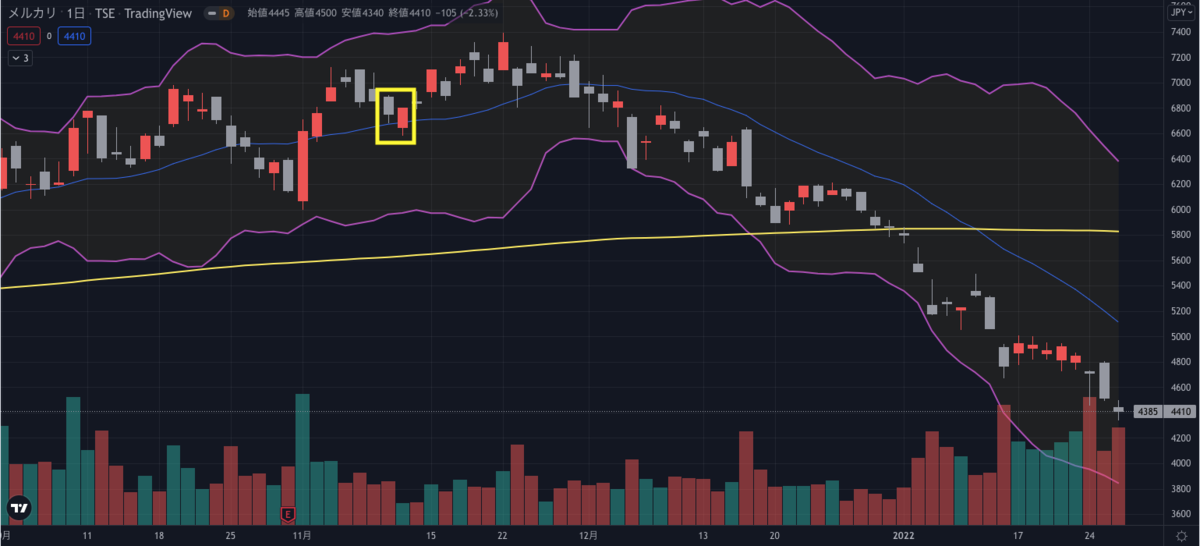Click the date 25 on time axis
The image size is (1200, 546).
[x=231, y=536]
